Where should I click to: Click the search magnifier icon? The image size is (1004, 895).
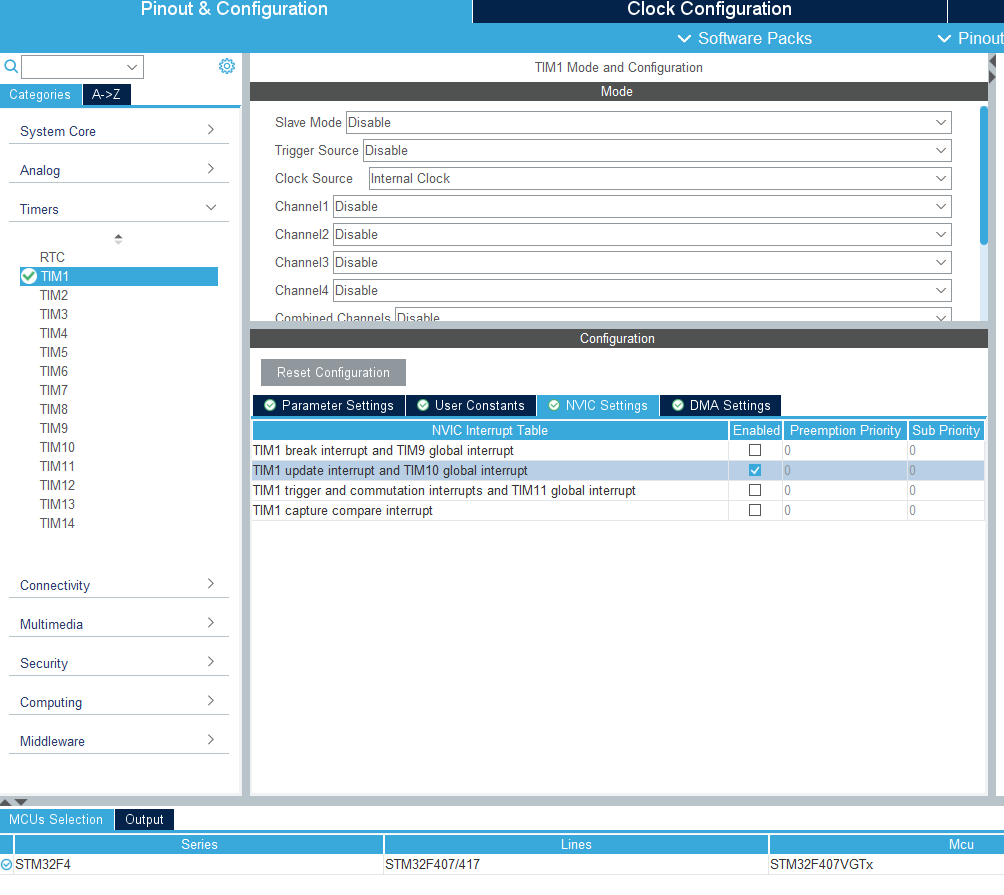coord(11,66)
